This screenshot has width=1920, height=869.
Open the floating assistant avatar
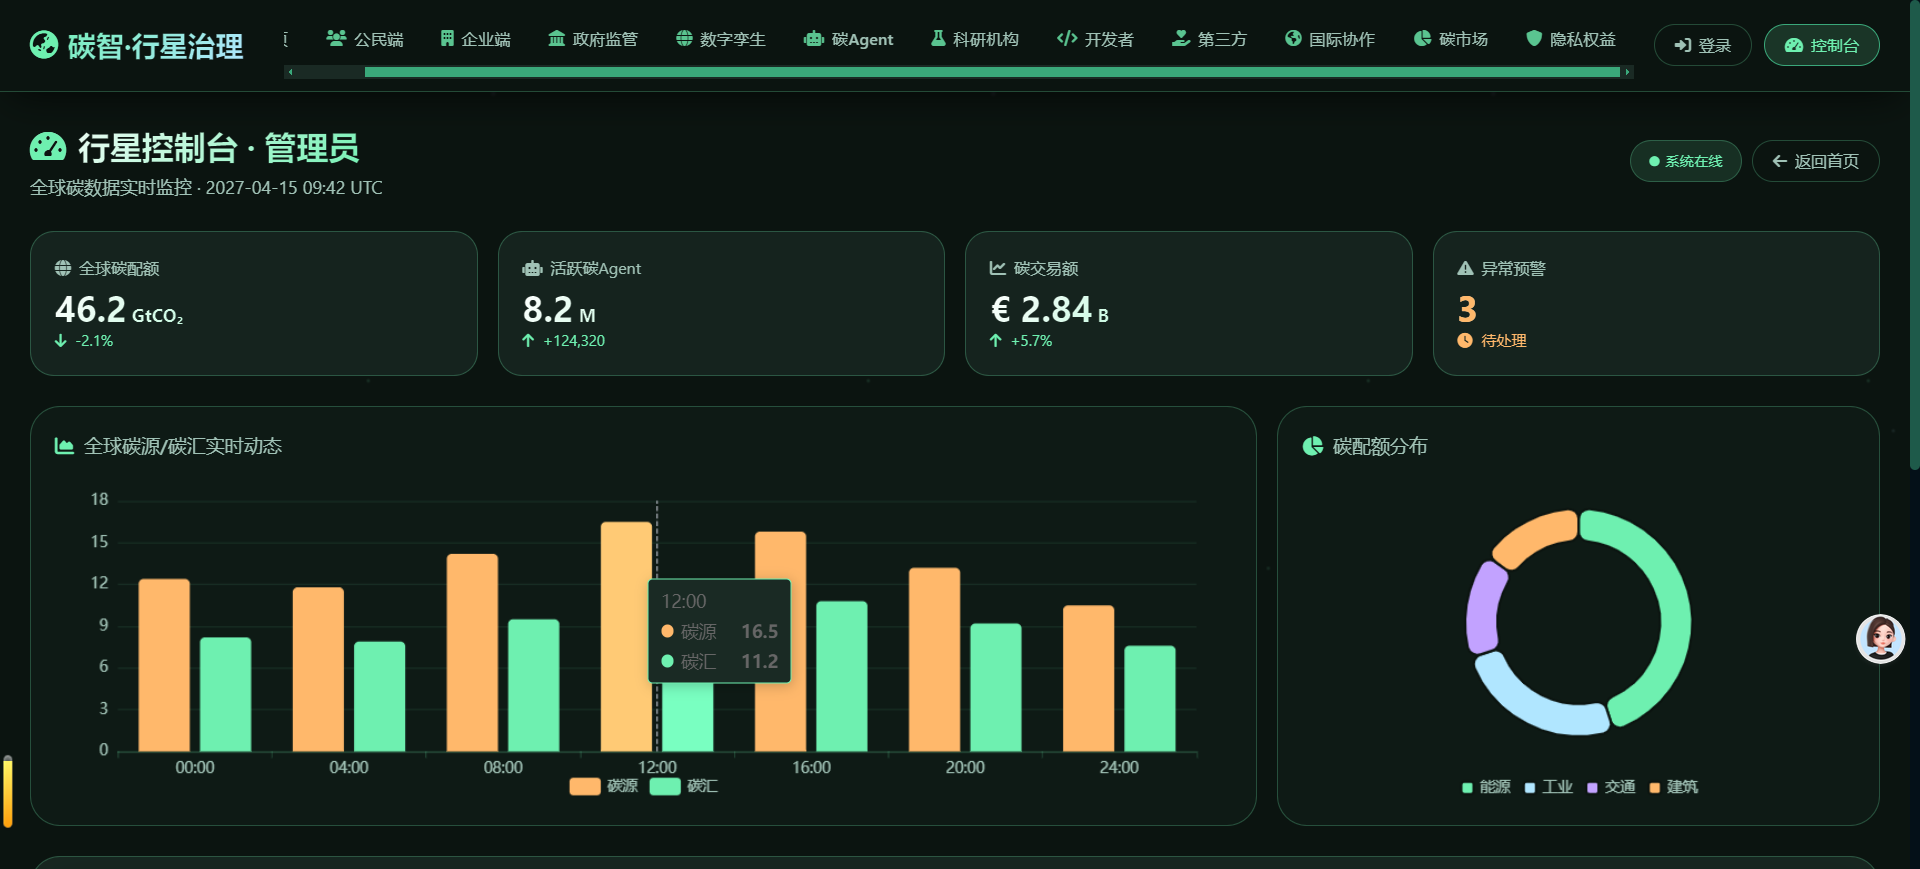coord(1880,639)
